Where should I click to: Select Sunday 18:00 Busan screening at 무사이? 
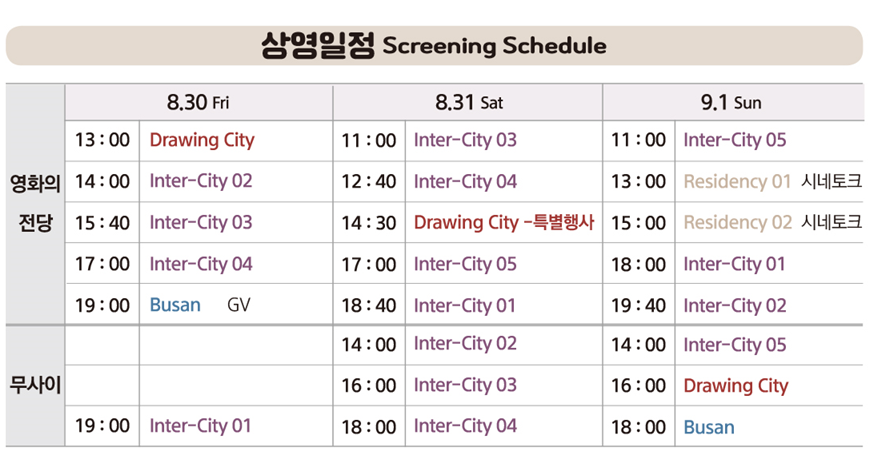click(709, 427)
